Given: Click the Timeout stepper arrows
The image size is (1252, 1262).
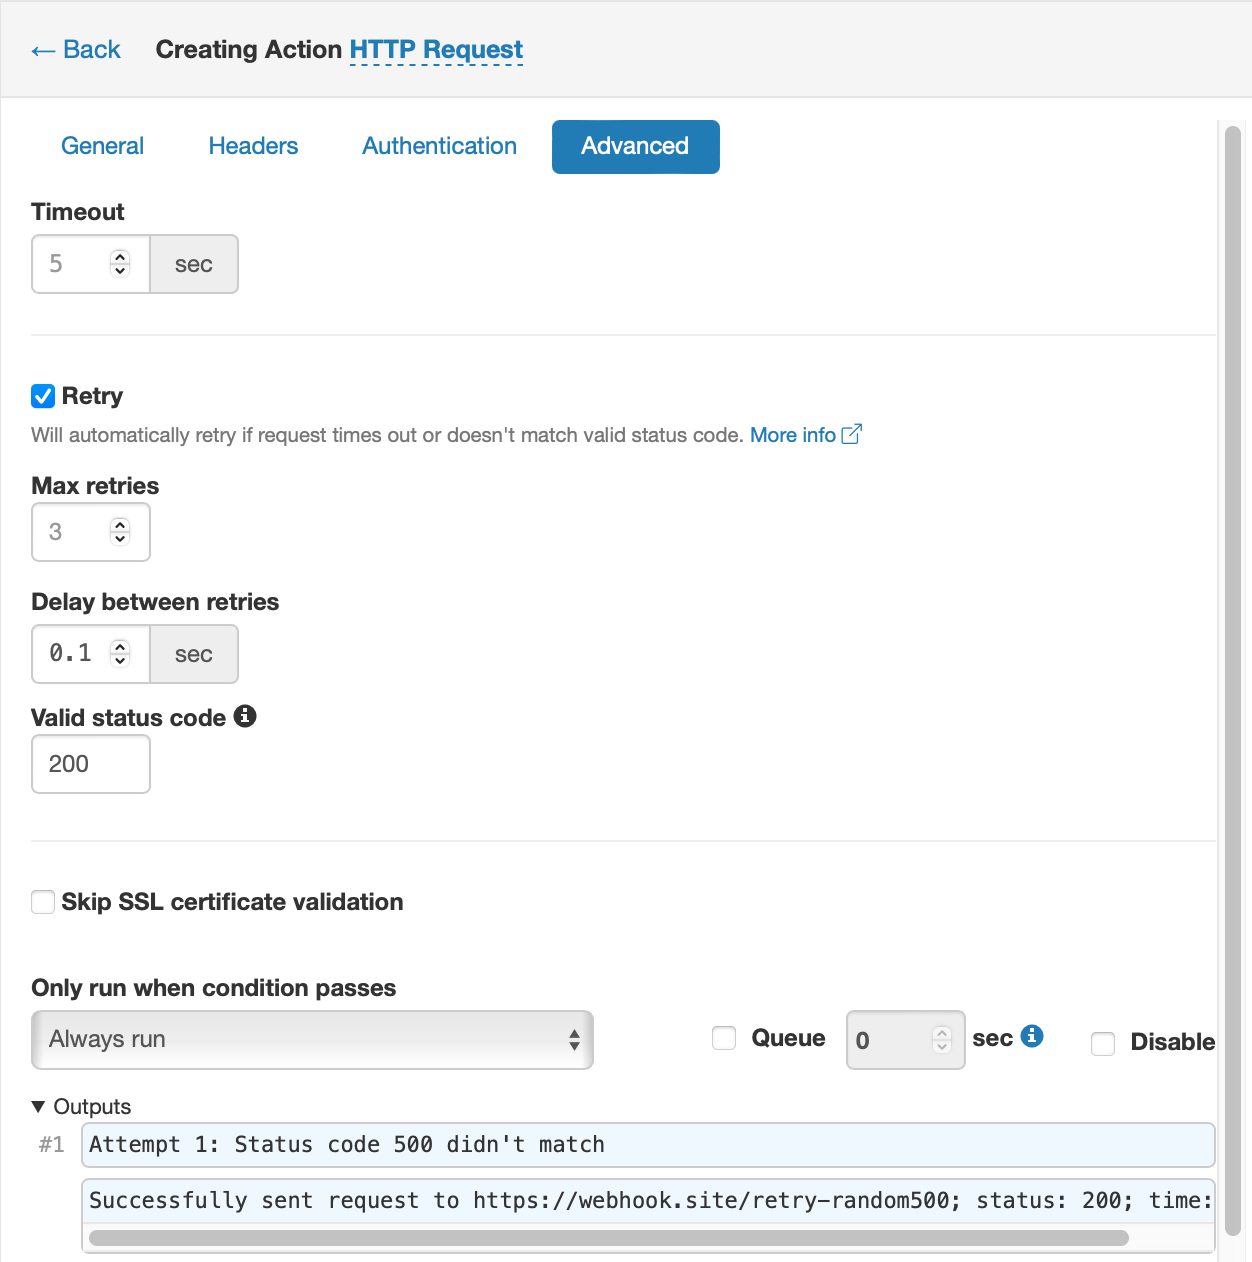Looking at the screenshot, I should (x=120, y=263).
